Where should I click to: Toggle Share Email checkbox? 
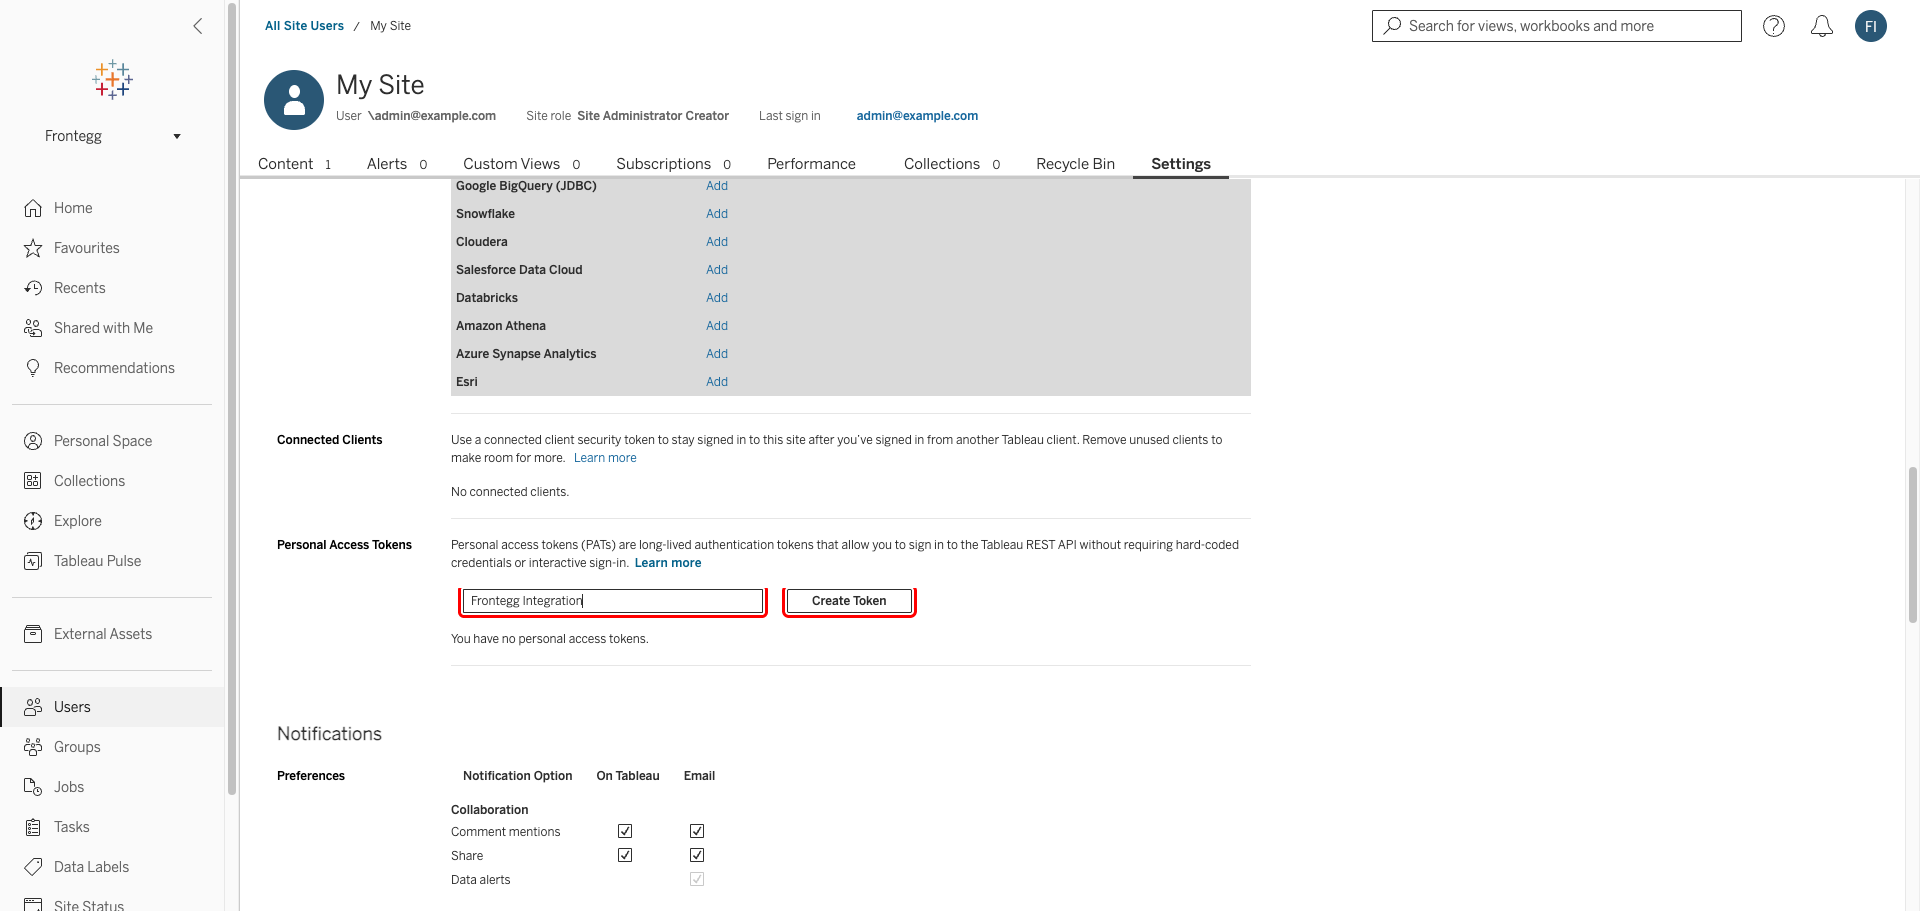(x=697, y=855)
